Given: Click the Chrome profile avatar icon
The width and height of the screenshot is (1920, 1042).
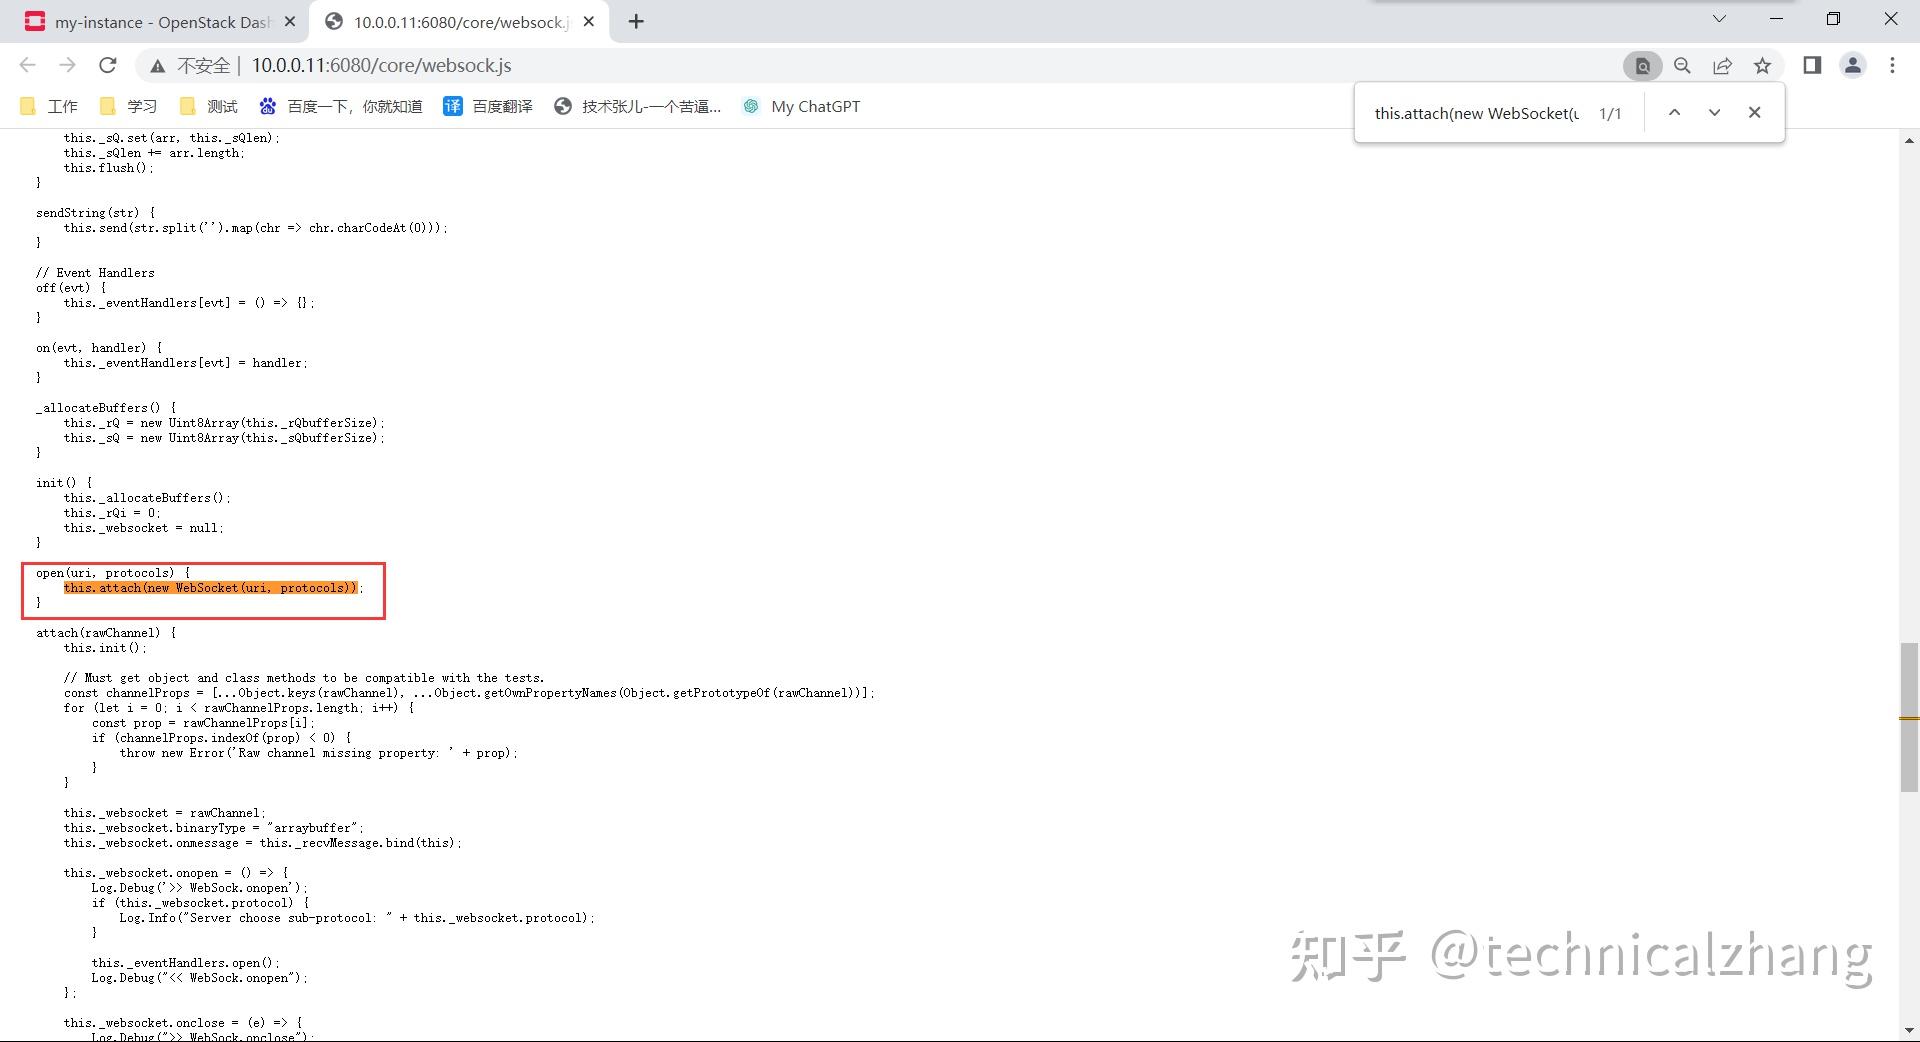Looking at the screenshot, I should point(1853,65).
